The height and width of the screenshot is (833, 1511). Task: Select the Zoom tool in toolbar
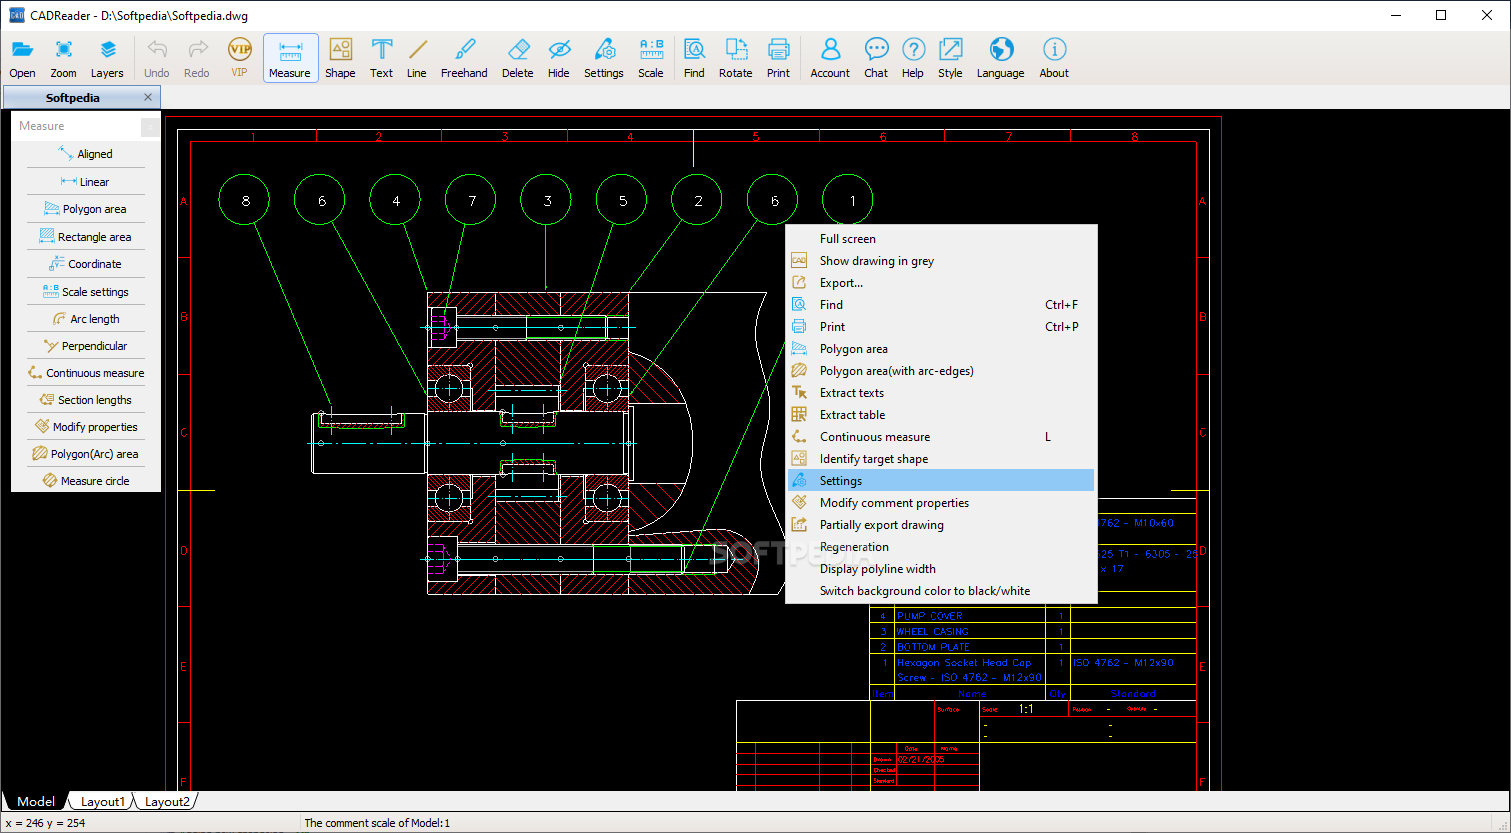63,58
